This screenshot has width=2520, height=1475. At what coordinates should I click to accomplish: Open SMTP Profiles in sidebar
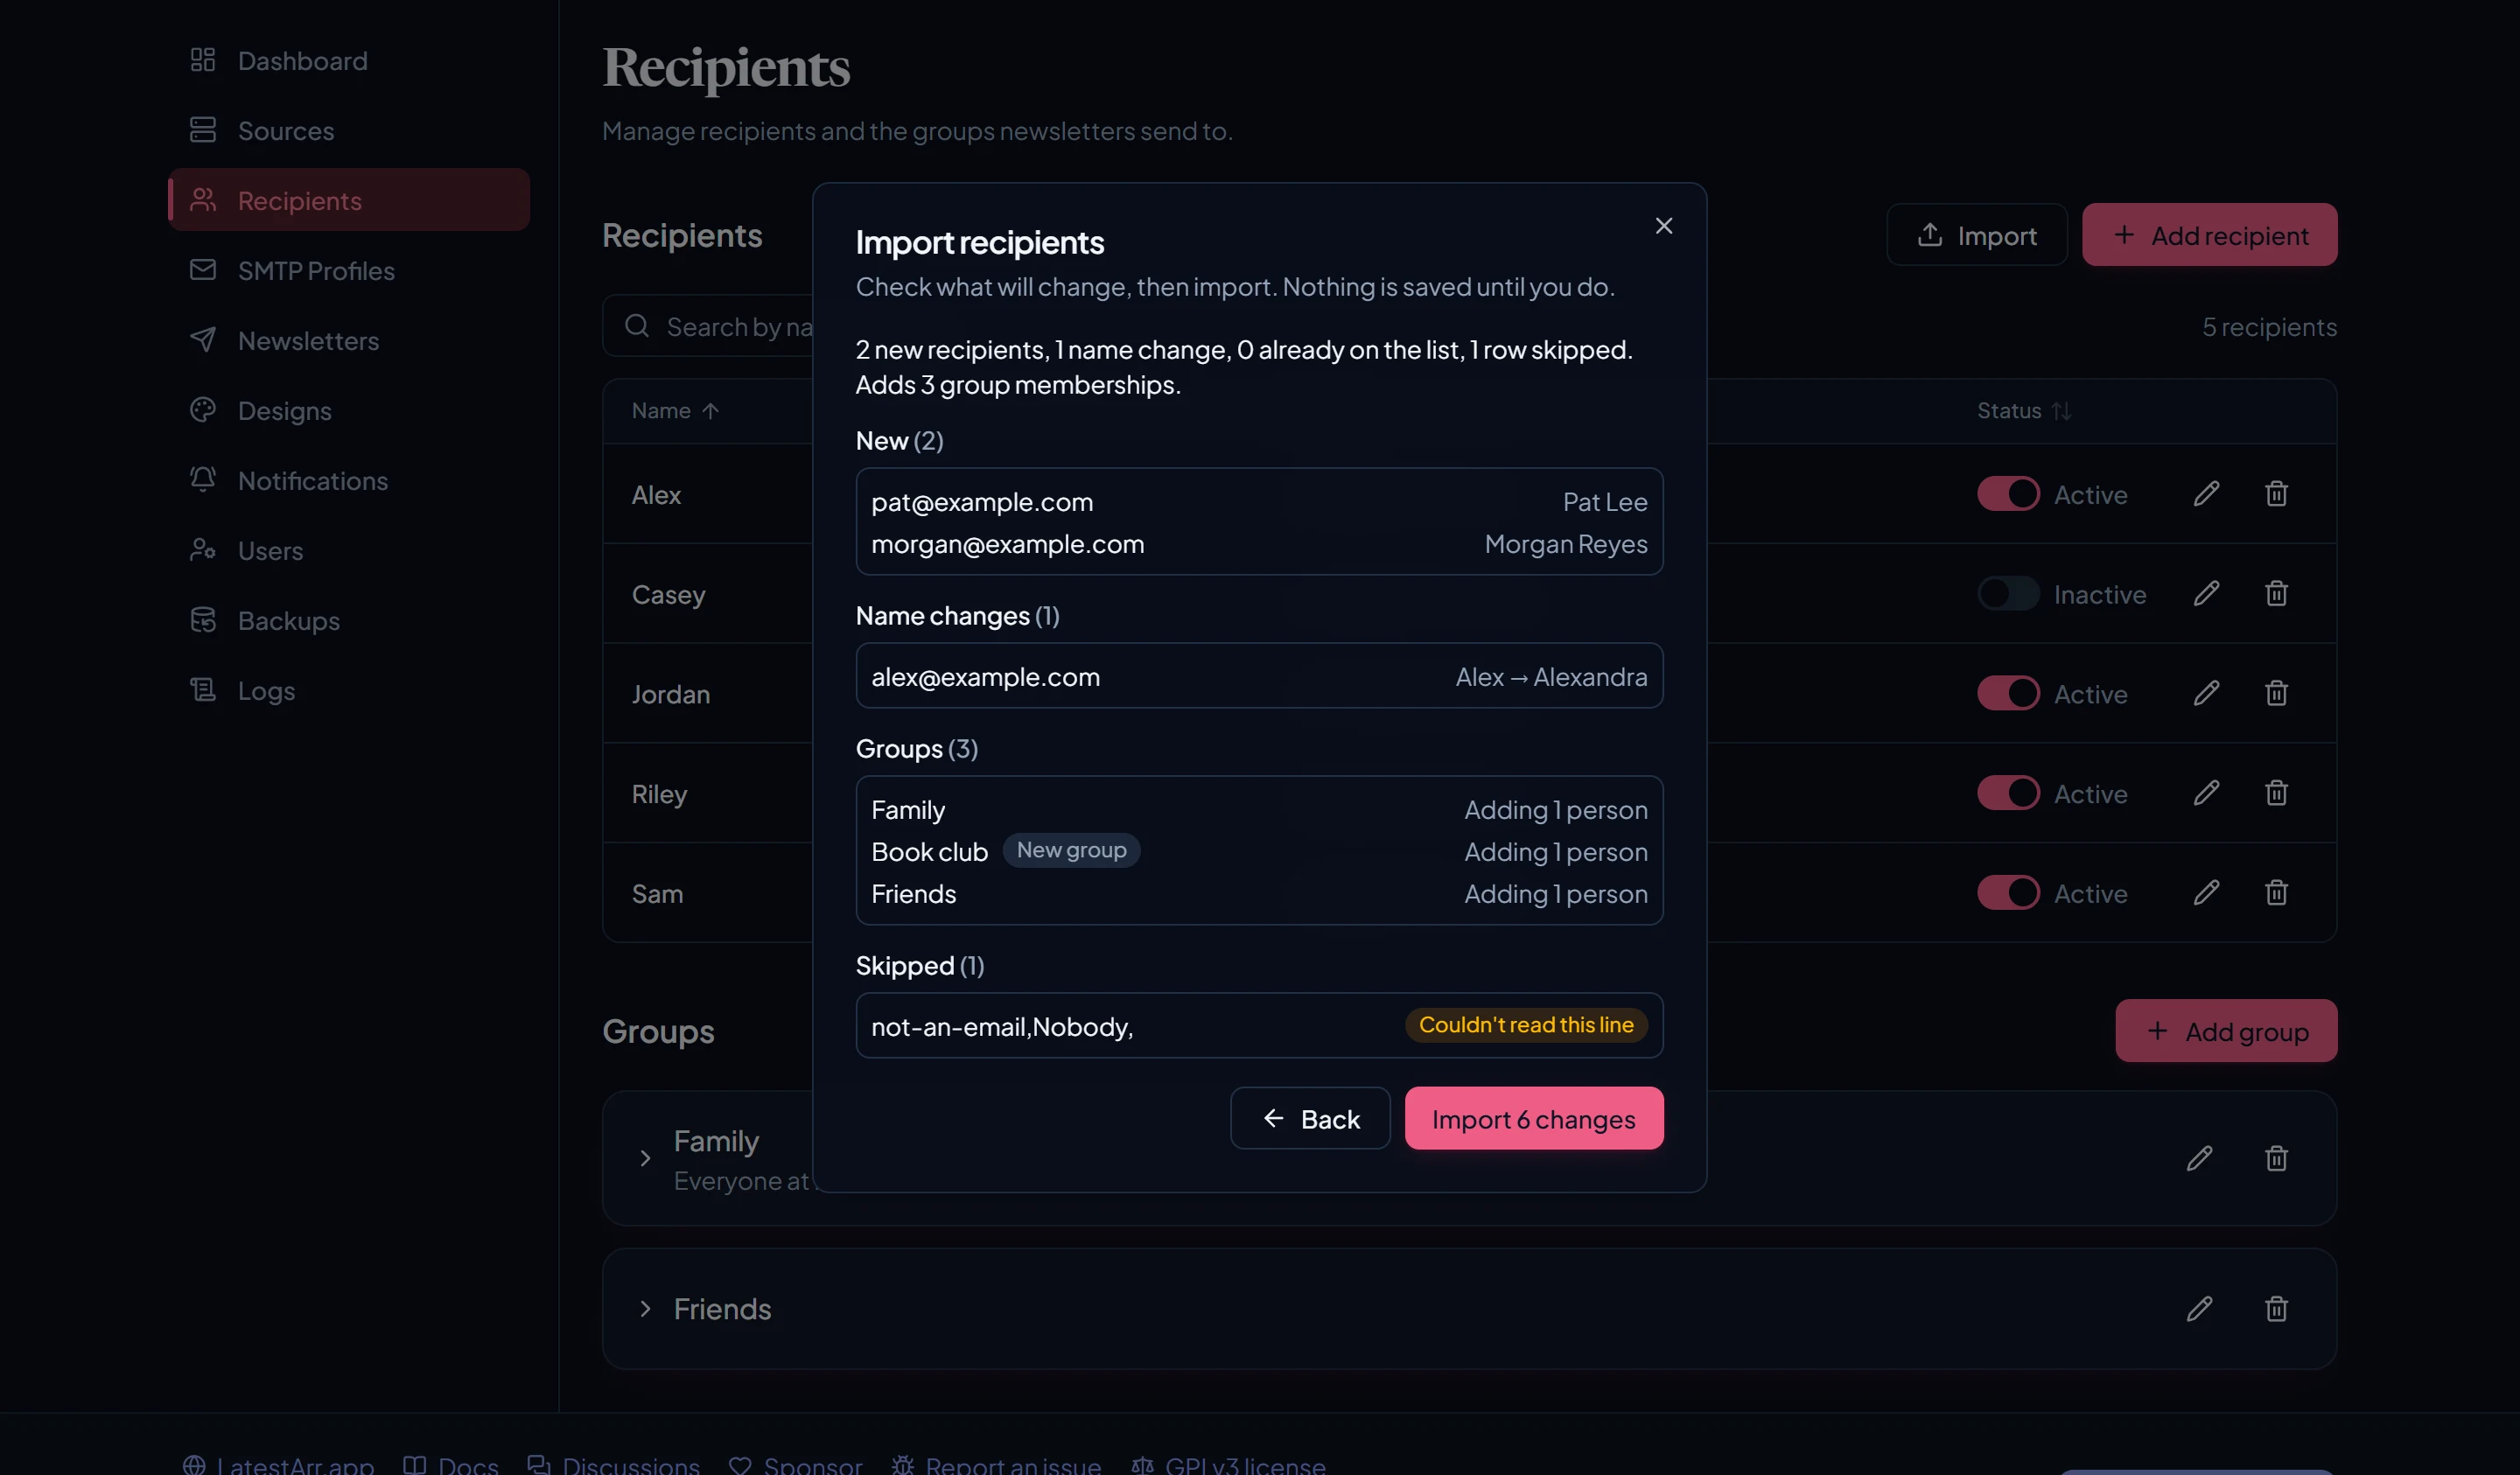tap(349, 270)
